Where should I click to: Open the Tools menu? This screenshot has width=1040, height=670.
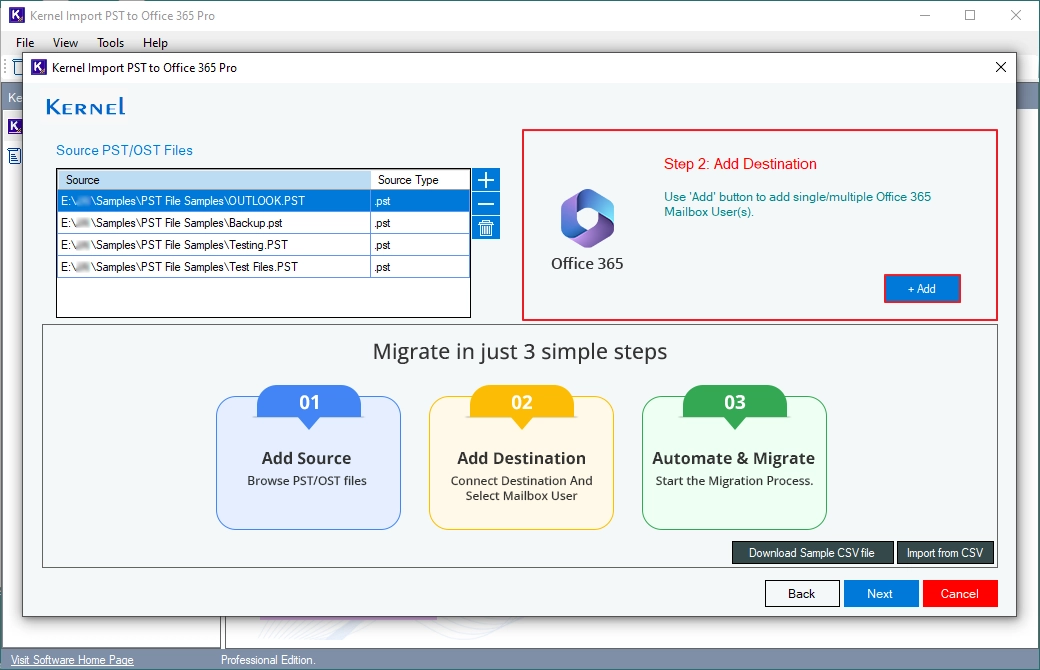(x=110, y=42)
